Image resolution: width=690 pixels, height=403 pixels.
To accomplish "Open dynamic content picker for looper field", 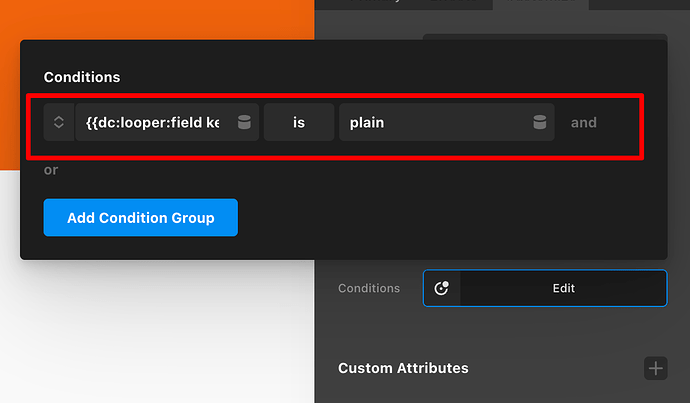I will [x=244, y=122].
